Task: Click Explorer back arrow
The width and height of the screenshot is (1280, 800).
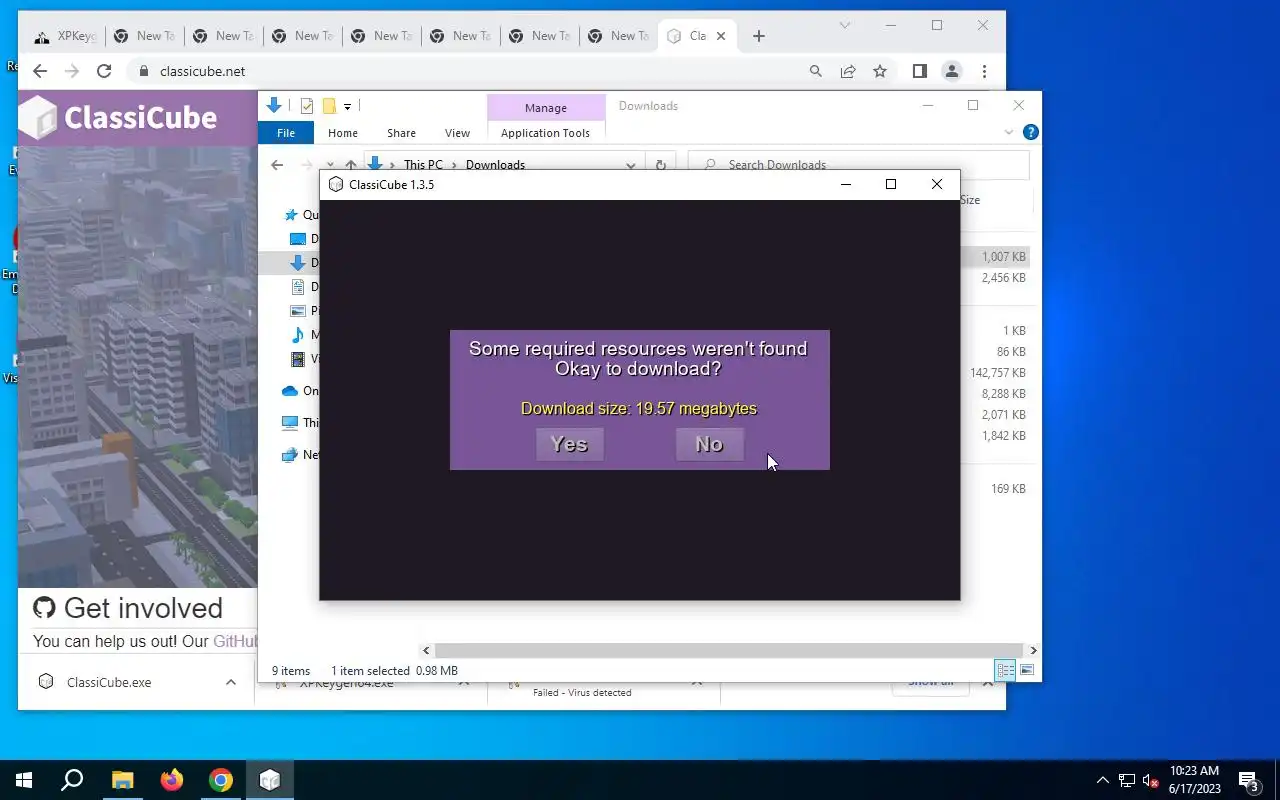Action: (277, 165)
